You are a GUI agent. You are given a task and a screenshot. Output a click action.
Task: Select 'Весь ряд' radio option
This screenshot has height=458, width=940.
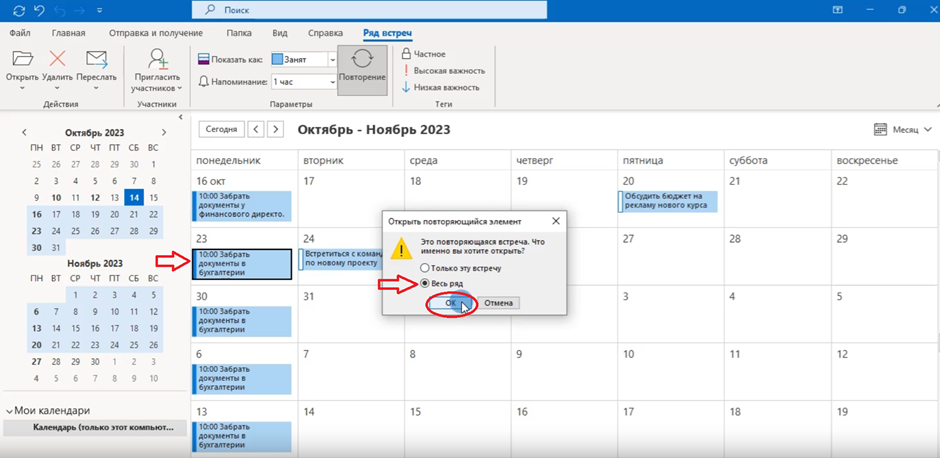point(425,284)
